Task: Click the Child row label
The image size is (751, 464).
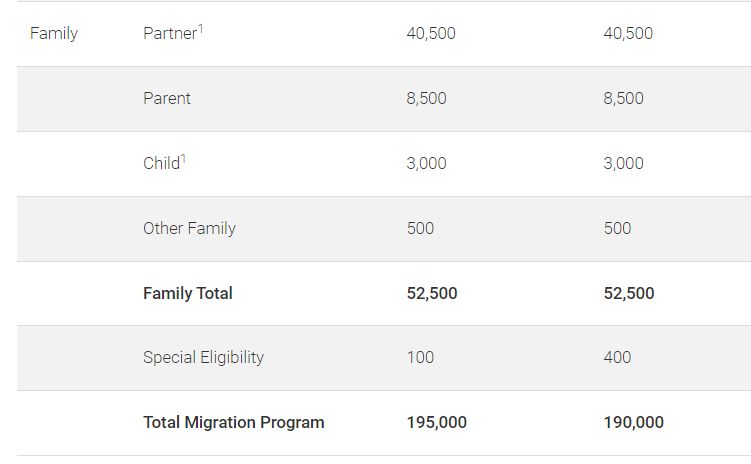Action: (161, 164)
